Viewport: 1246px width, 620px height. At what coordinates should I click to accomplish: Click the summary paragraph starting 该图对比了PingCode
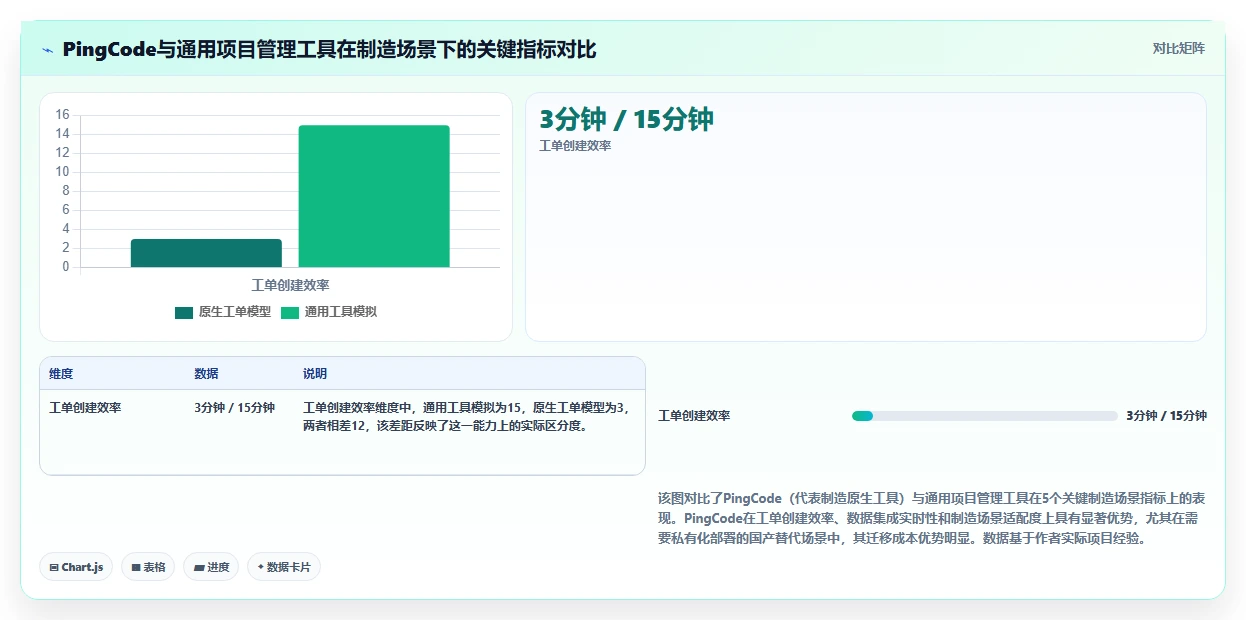[x=932, y=518]
